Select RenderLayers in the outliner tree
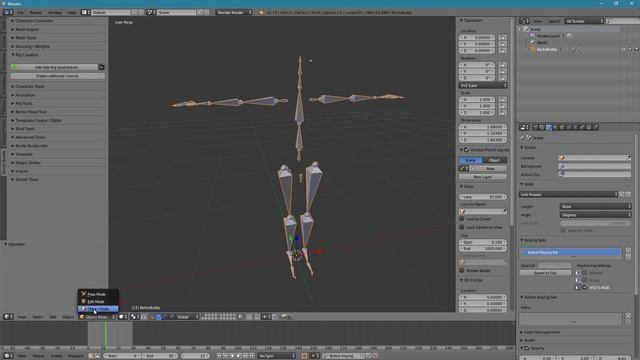Image resolution: width=640 pixels, height=360 pixels. pyautogui.click(x=548, y=36)
